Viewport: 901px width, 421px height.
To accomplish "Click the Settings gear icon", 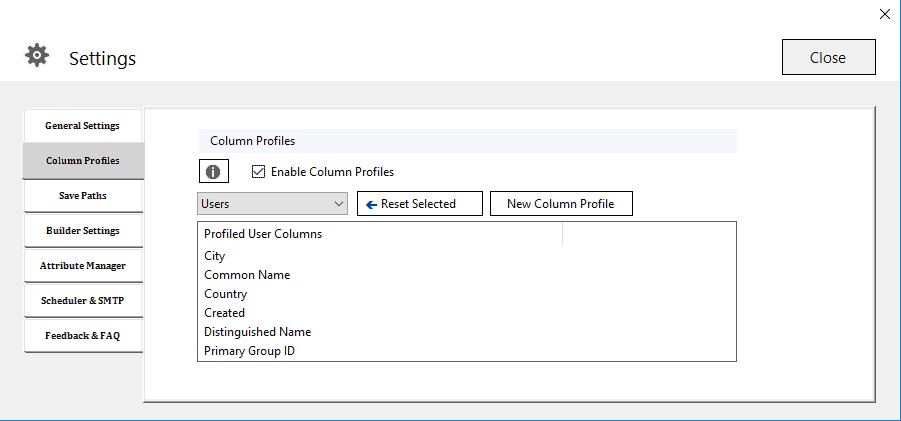I will pos(37,55).
